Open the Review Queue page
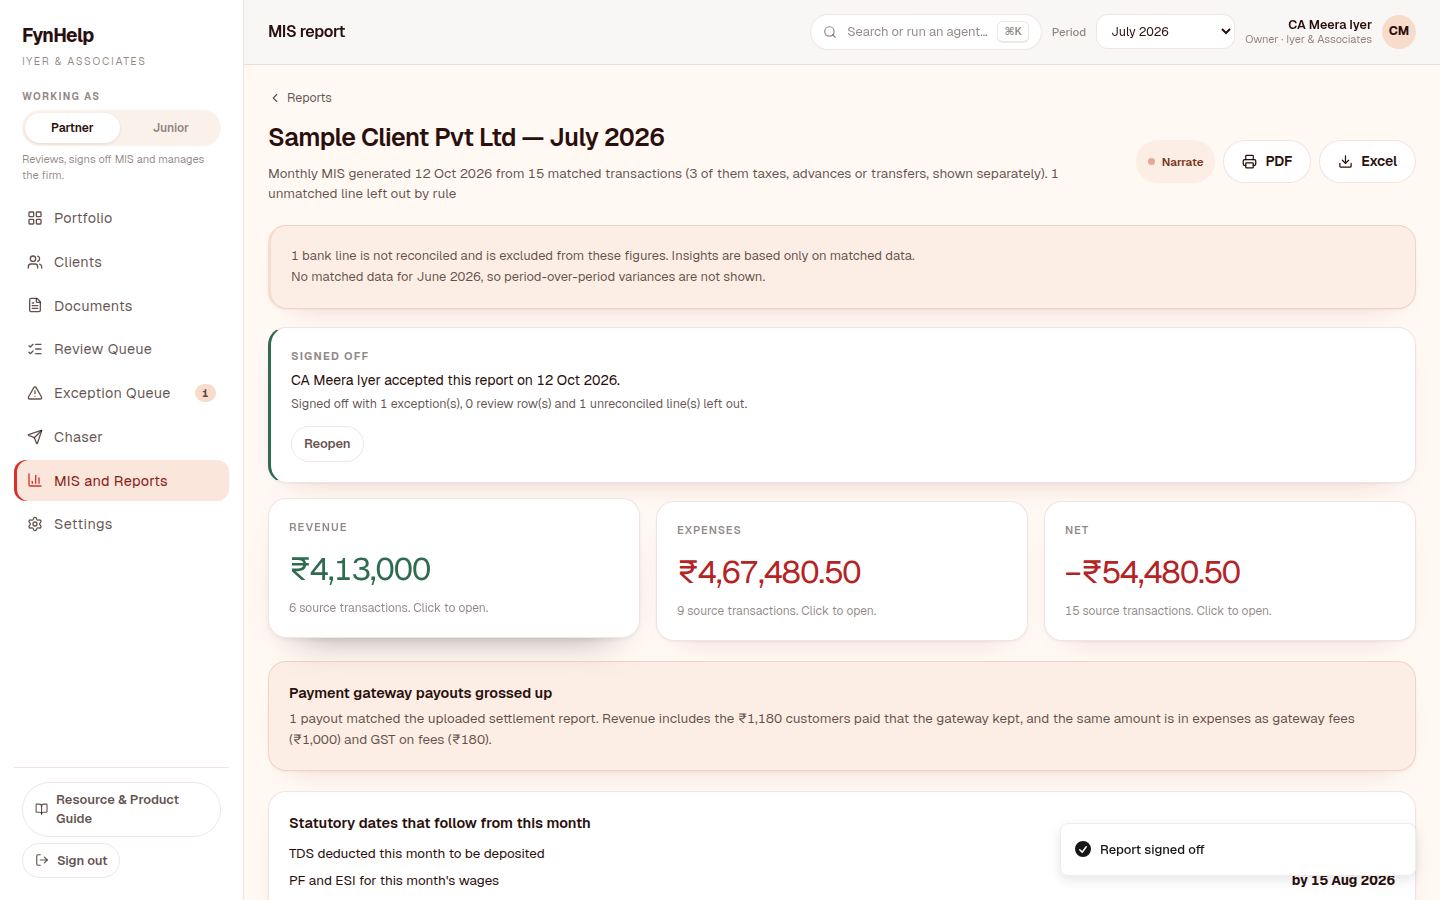The height and width of the screenshot is (900, 1440). (x=121, y=349)
